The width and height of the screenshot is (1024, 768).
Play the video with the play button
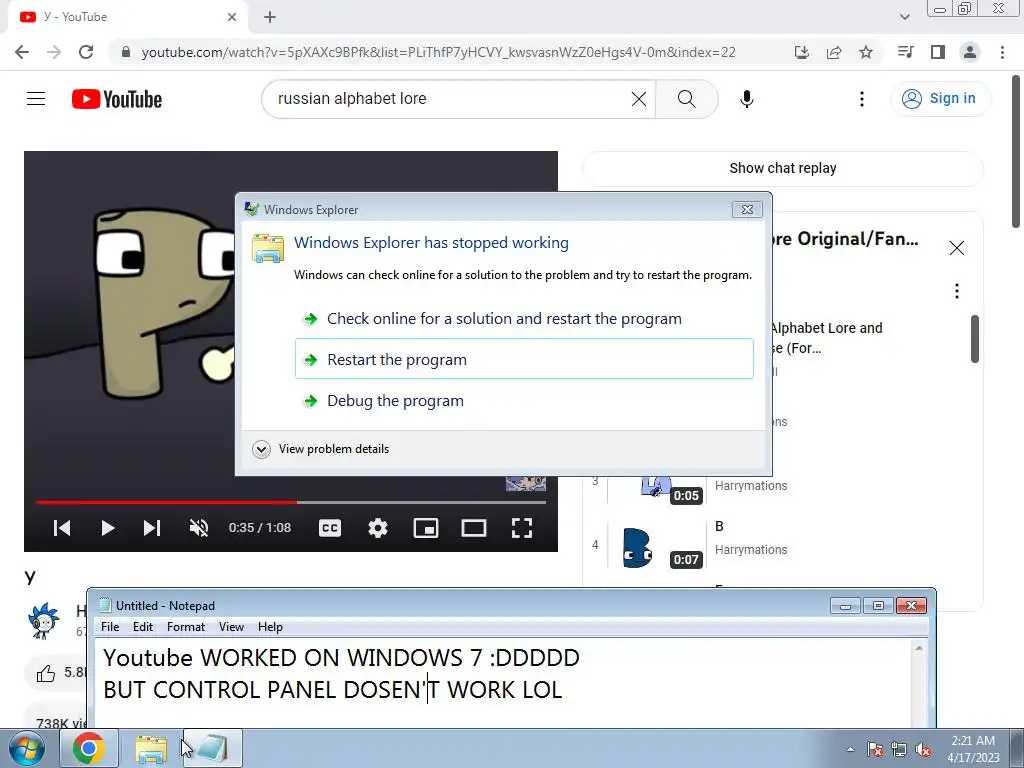click(x=108, y=528)
